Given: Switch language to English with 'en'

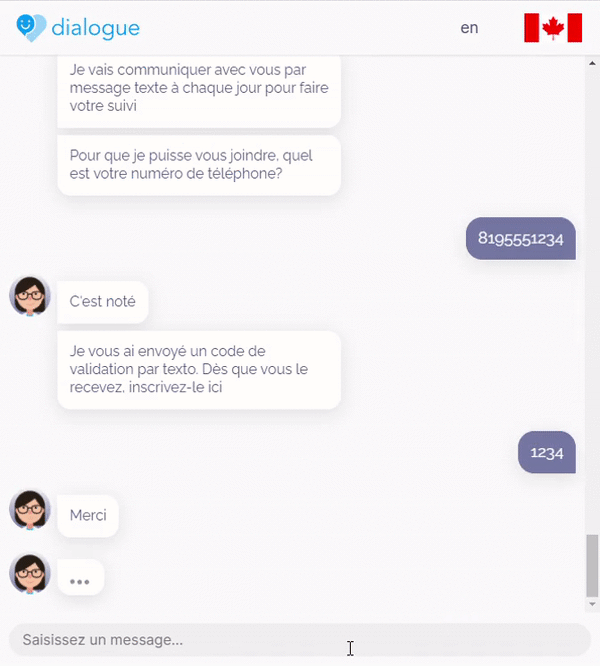Looking at the screenshot, I should 469,28.
